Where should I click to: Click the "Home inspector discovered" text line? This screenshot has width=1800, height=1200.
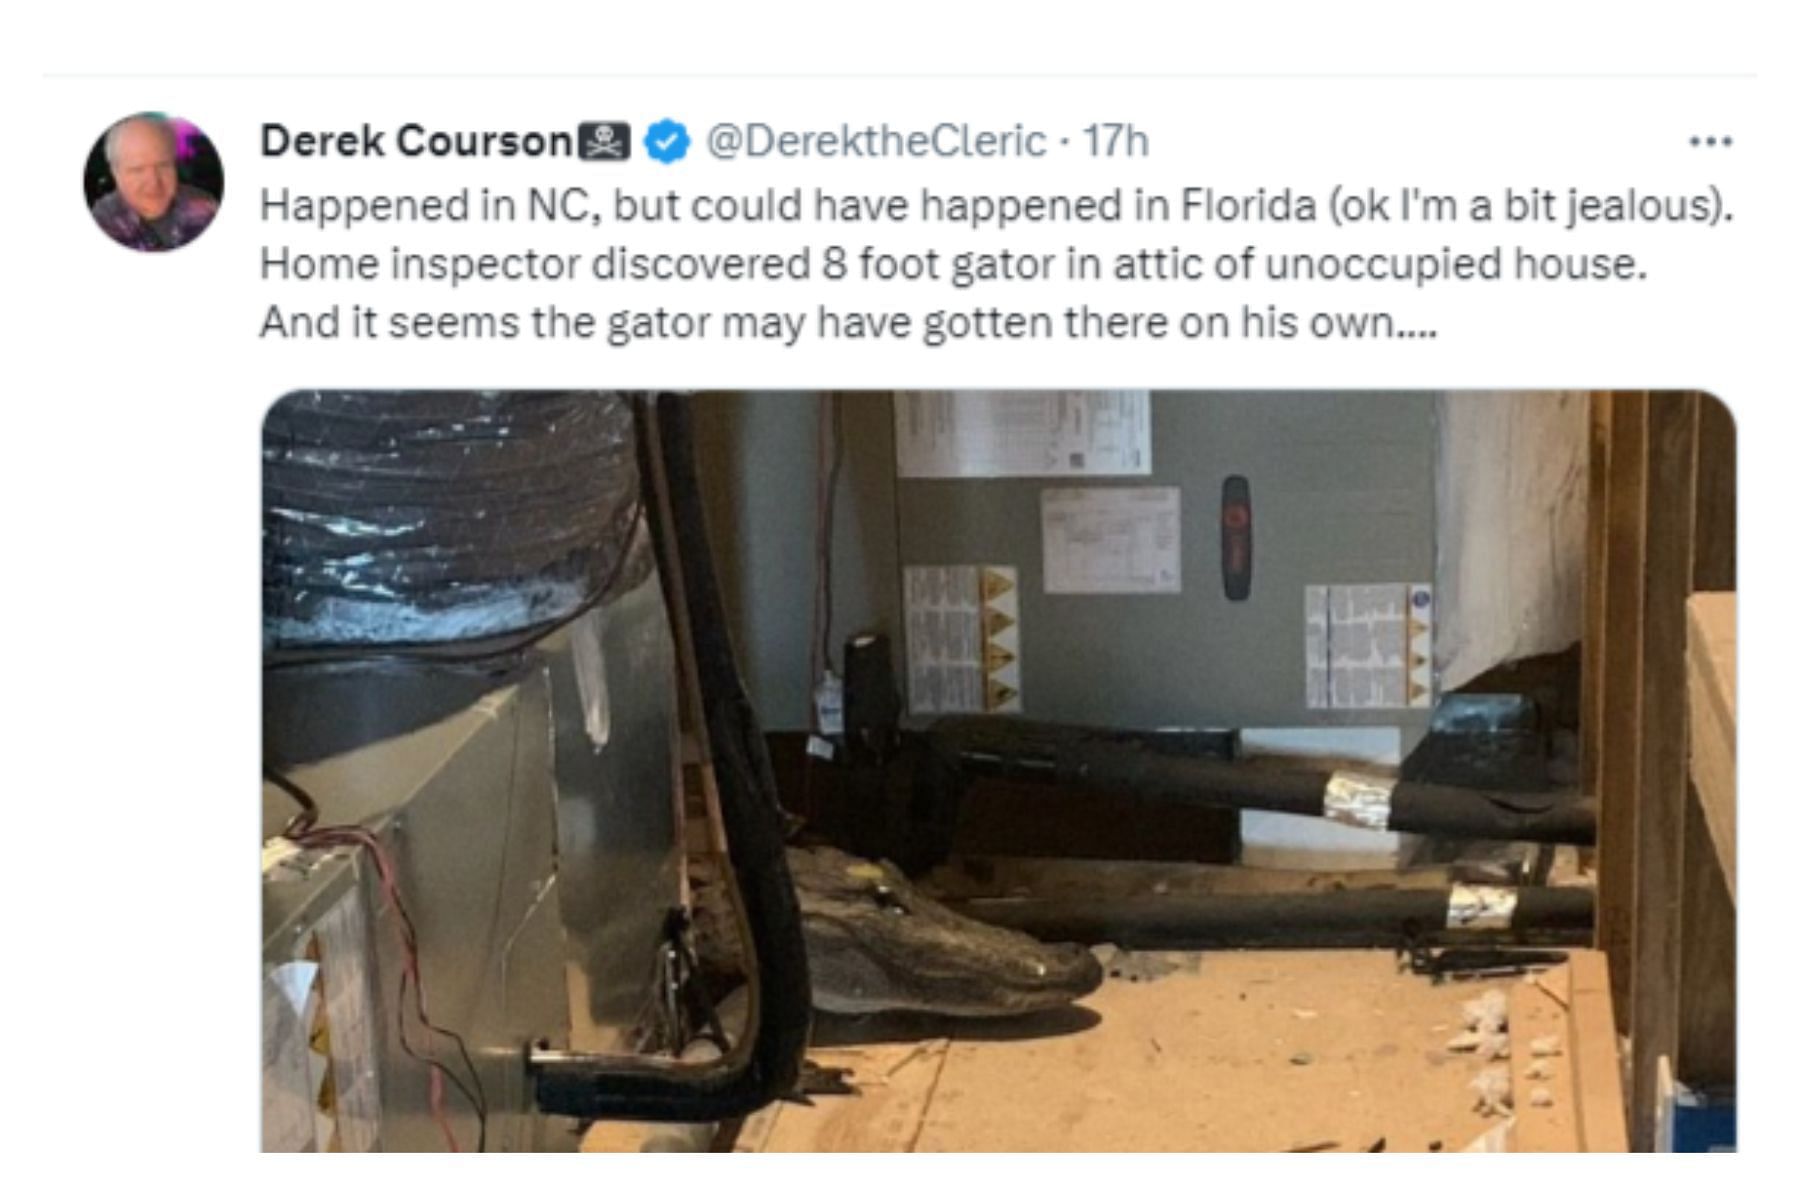pyautogui.click(x=953, y=265)
